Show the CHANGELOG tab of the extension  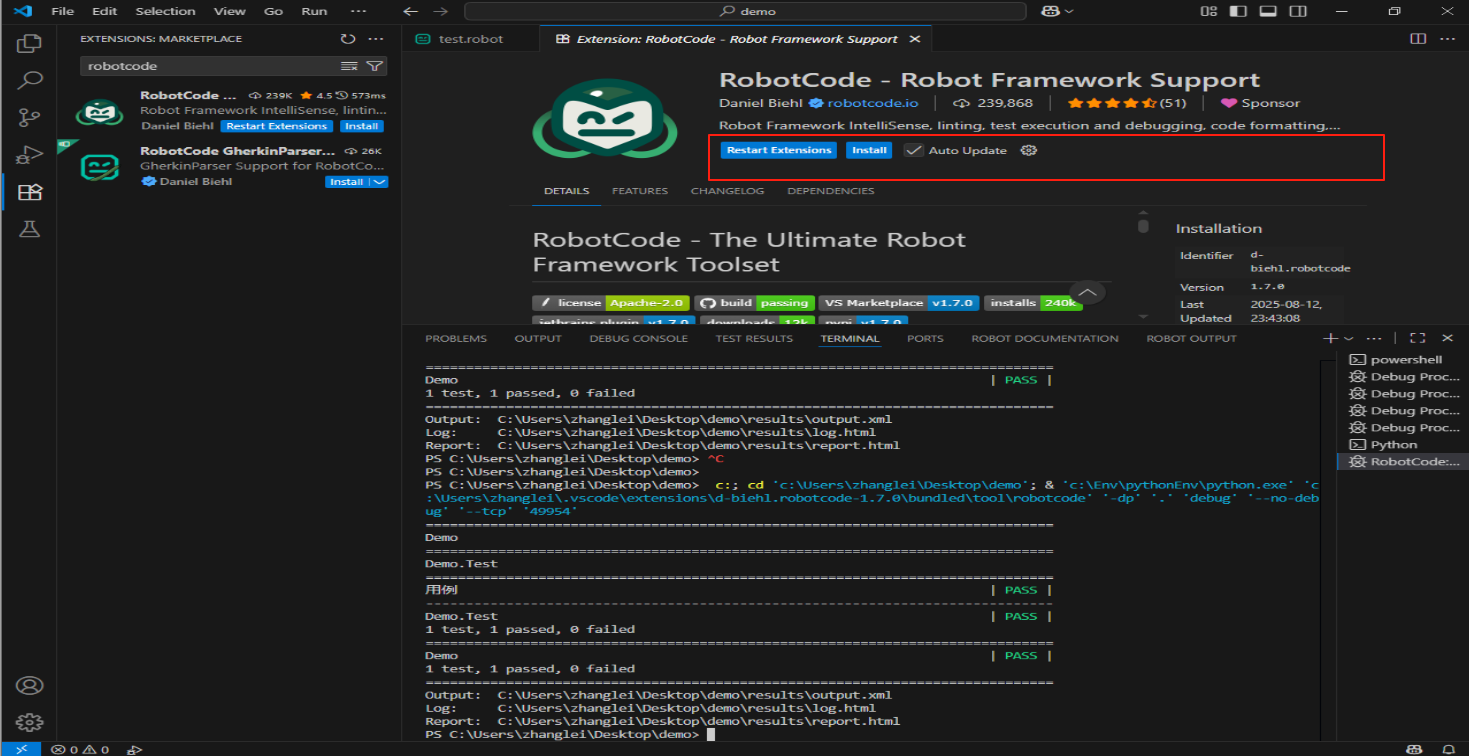click(727, 191)
